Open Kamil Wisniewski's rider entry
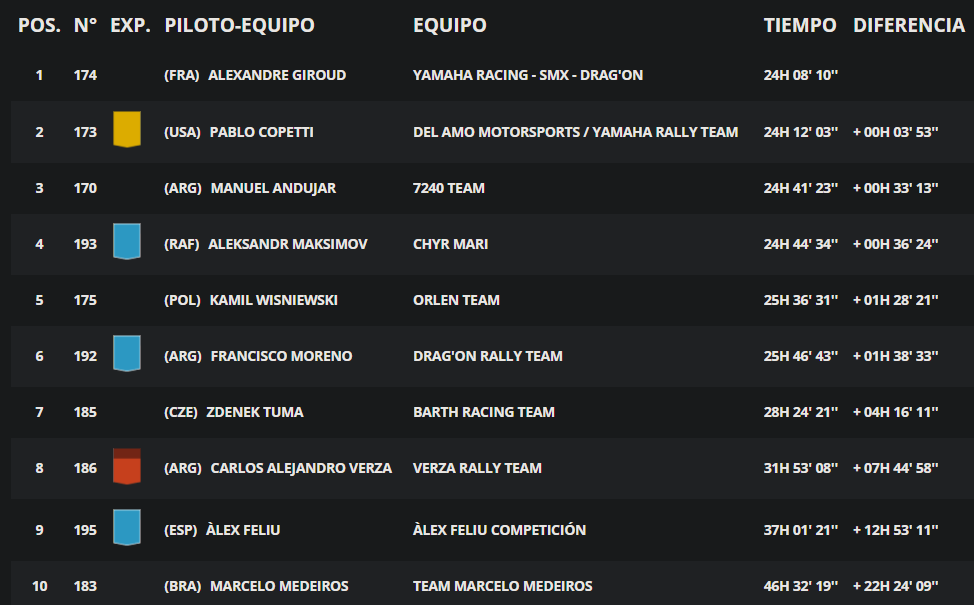The height and width of the screenshot is (605, 974). pos(274,300)
